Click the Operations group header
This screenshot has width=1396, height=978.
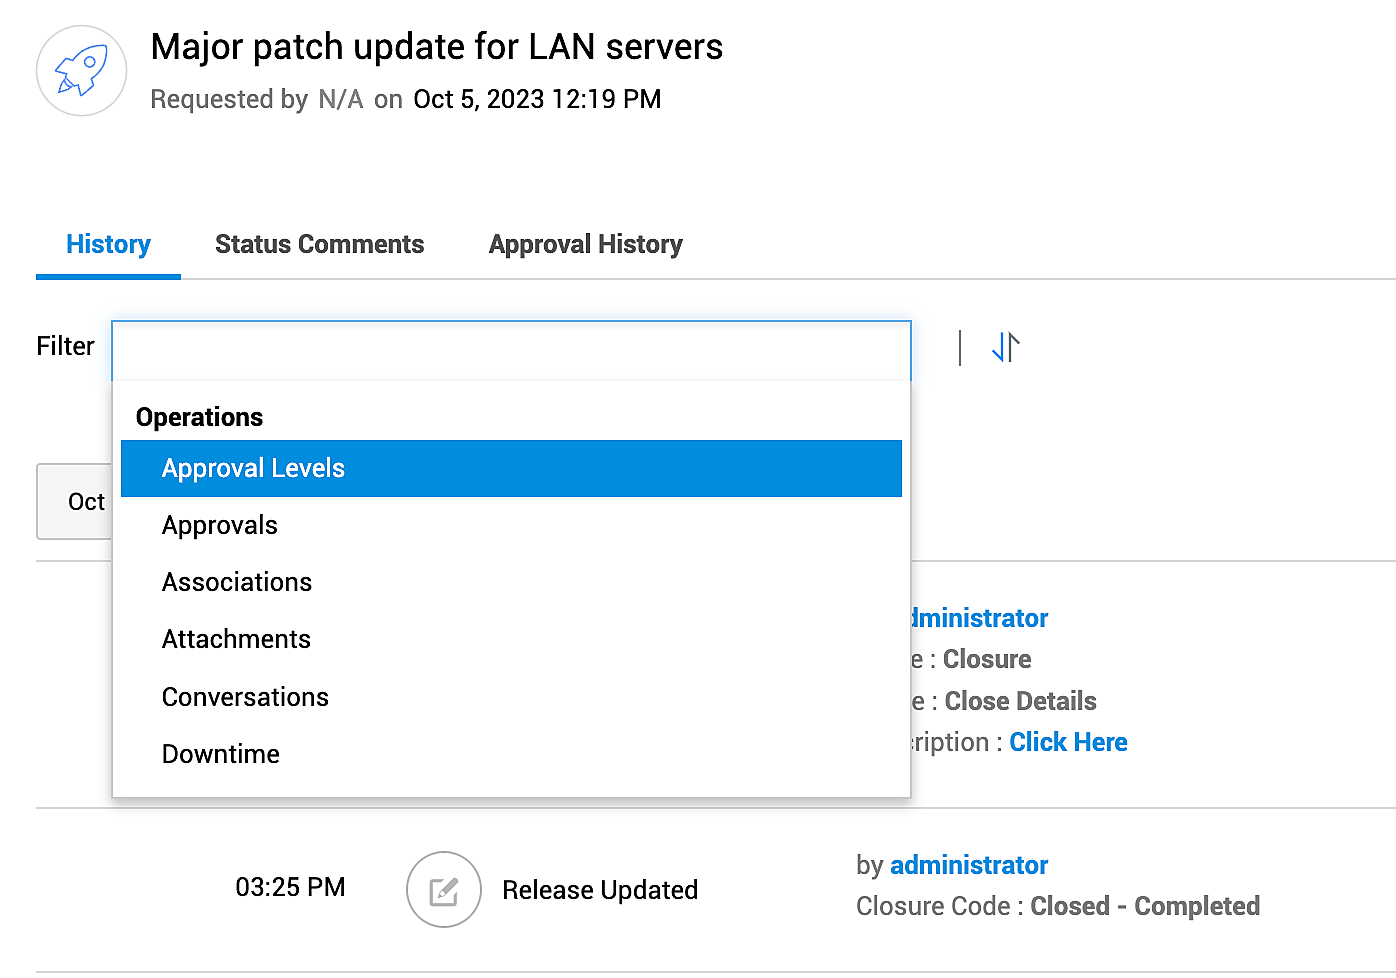199,417
